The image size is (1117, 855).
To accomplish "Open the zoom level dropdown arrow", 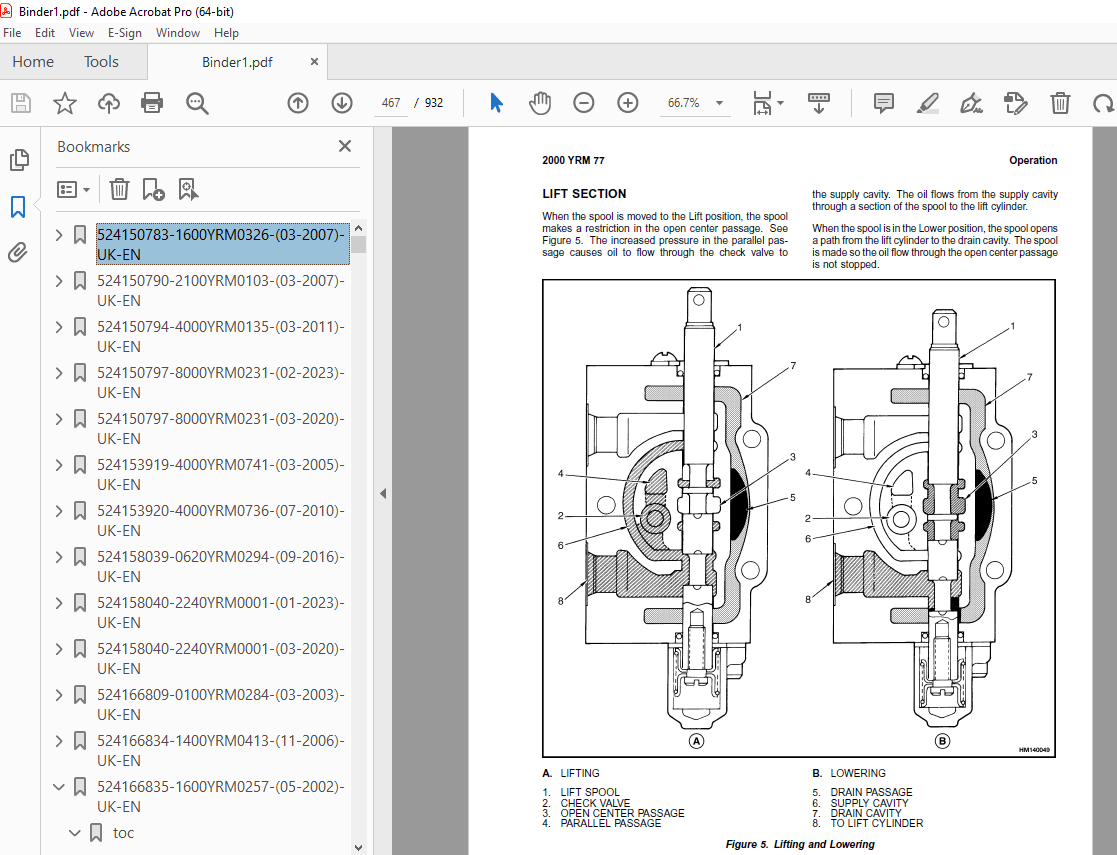I will click(x=719, y=103).
